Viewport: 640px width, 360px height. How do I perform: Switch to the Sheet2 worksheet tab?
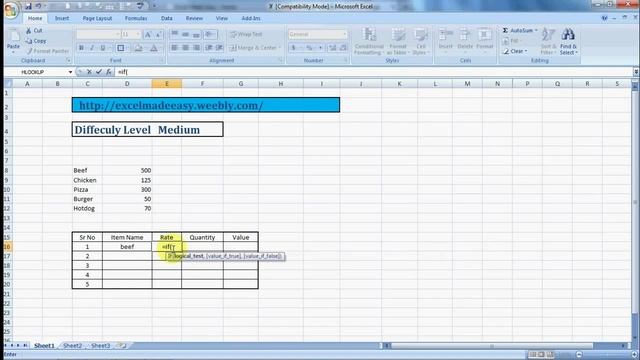click(73, 346)
